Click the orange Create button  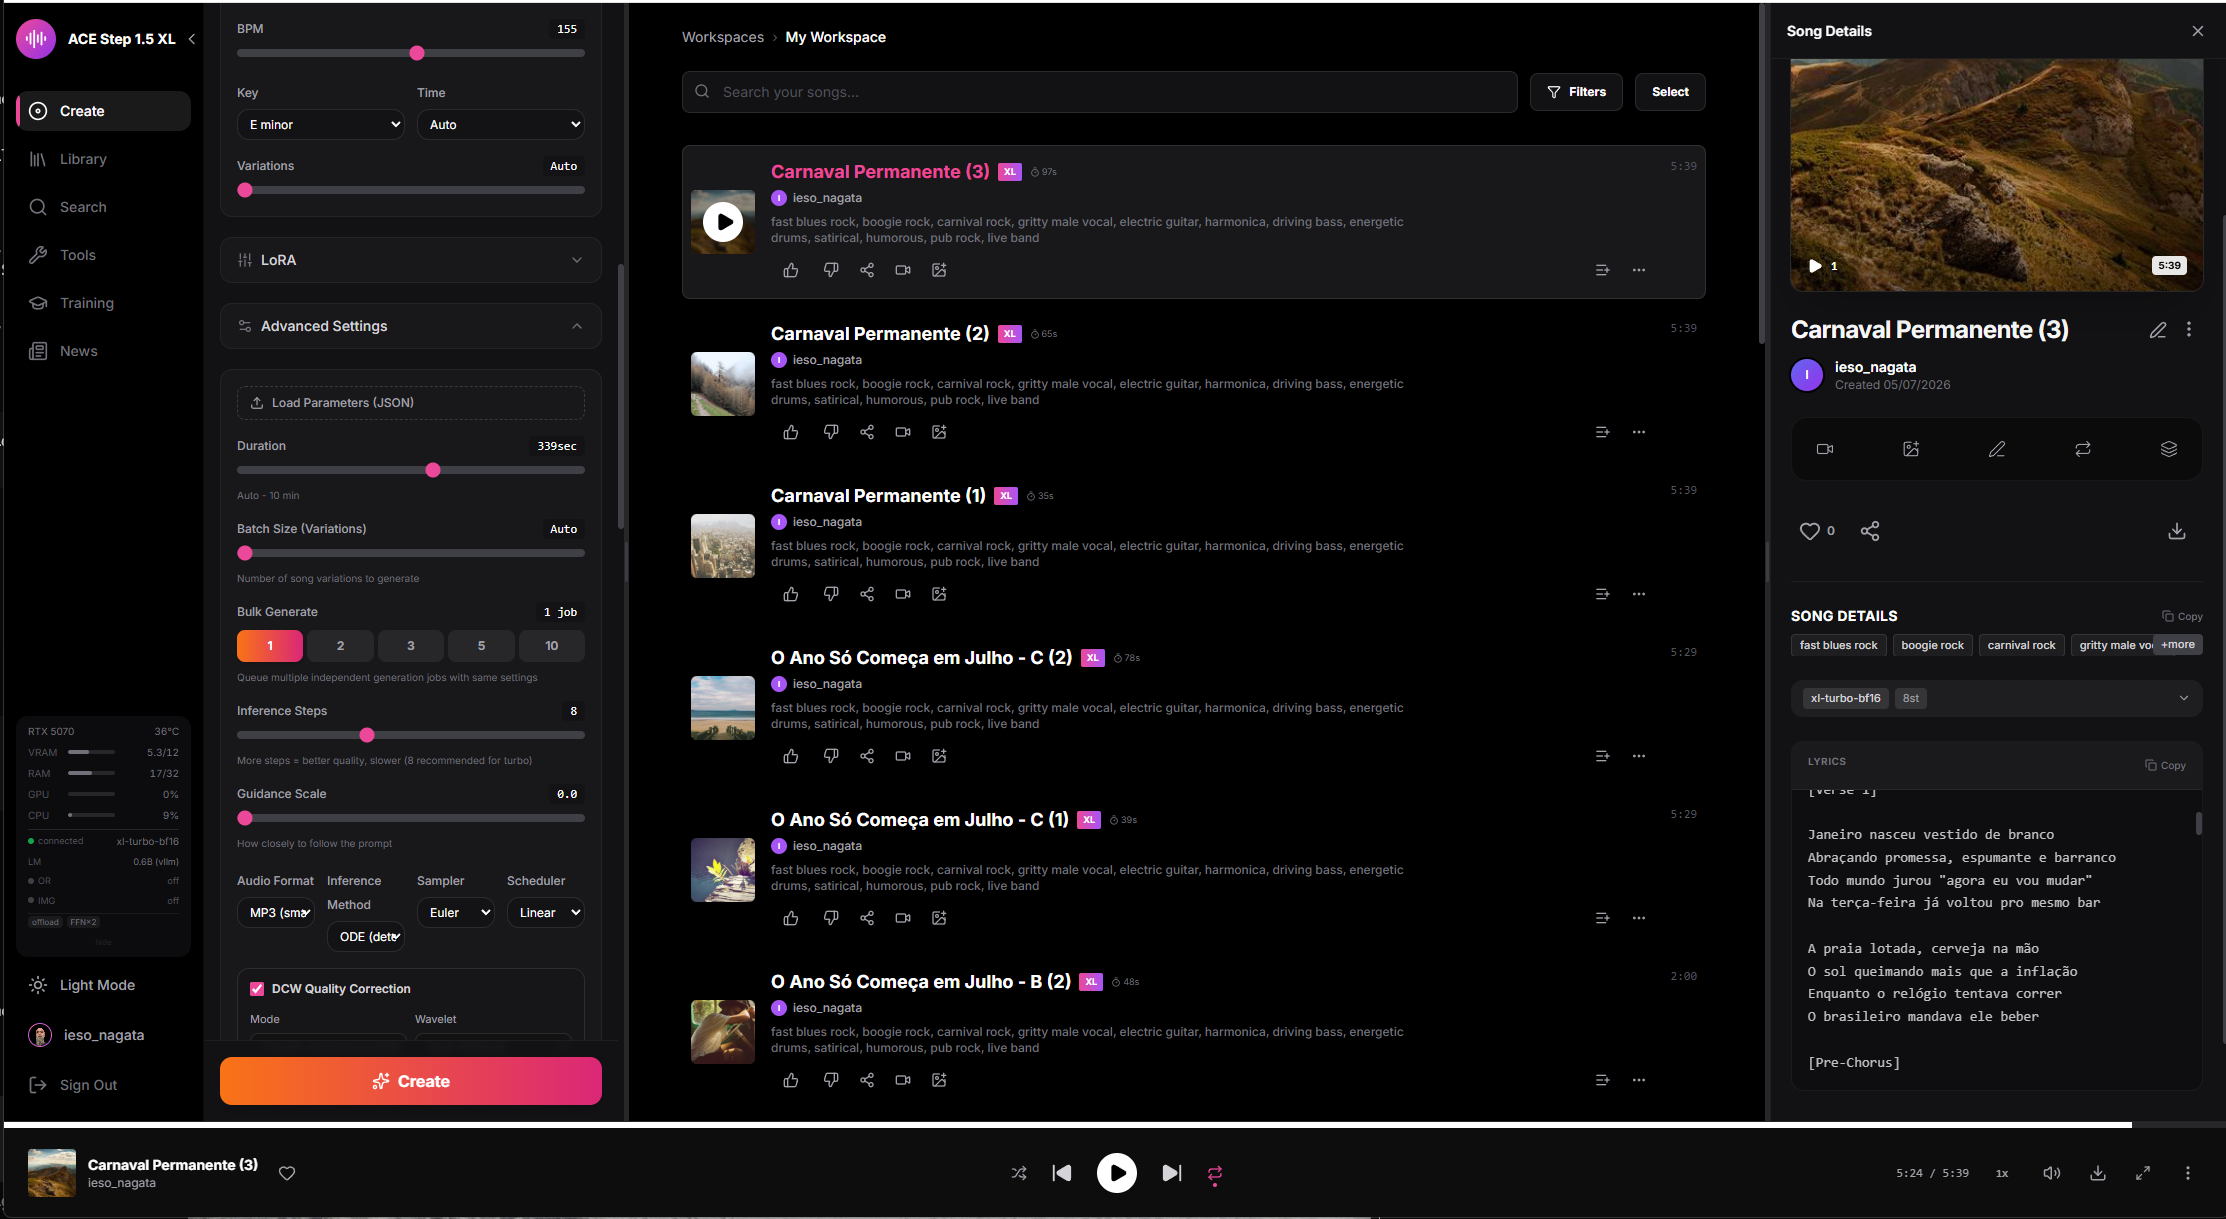410,1081
